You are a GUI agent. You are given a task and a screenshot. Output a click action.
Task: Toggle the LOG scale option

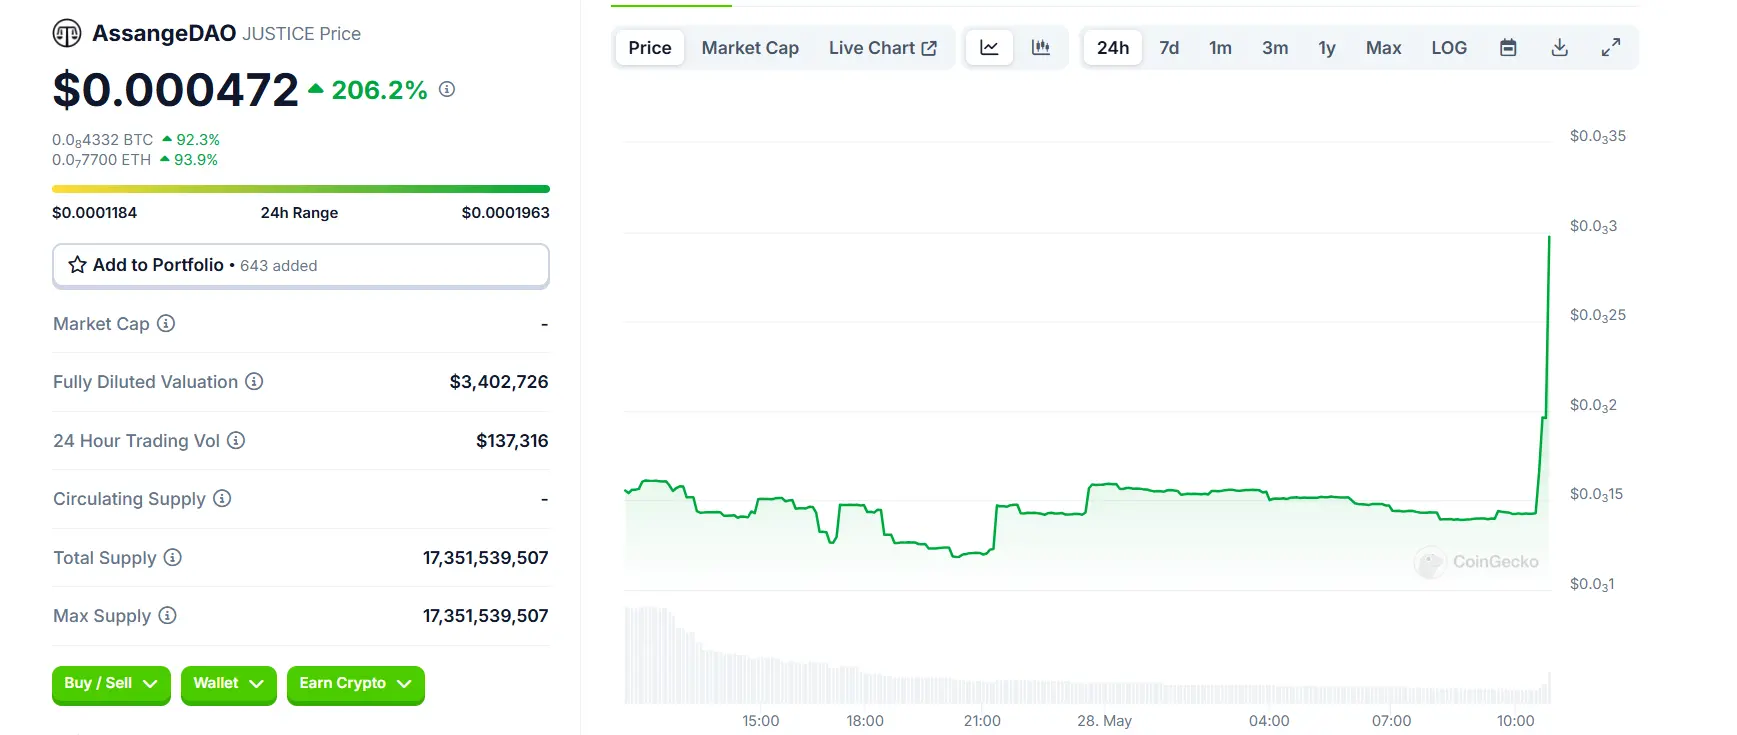tap(1448, 48)
